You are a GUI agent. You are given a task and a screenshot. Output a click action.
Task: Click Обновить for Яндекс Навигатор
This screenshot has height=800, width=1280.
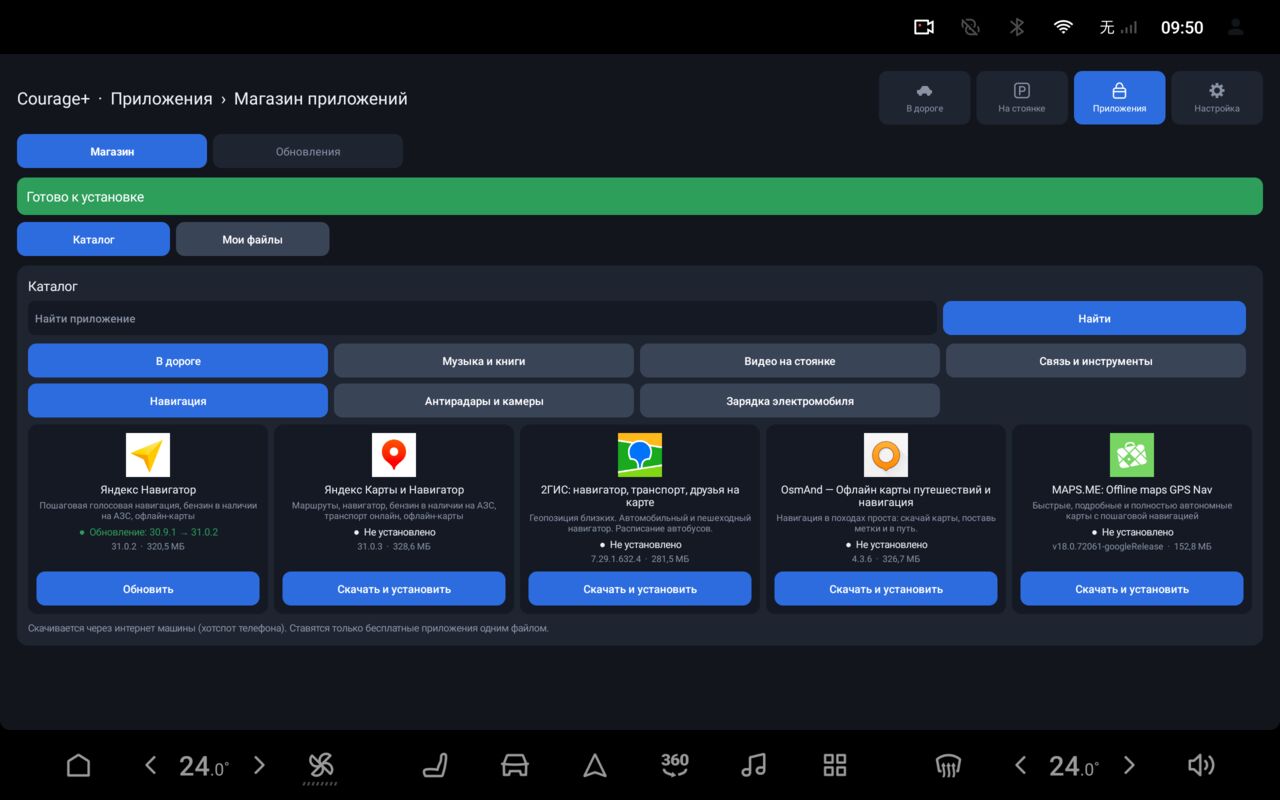coord(148,589)
